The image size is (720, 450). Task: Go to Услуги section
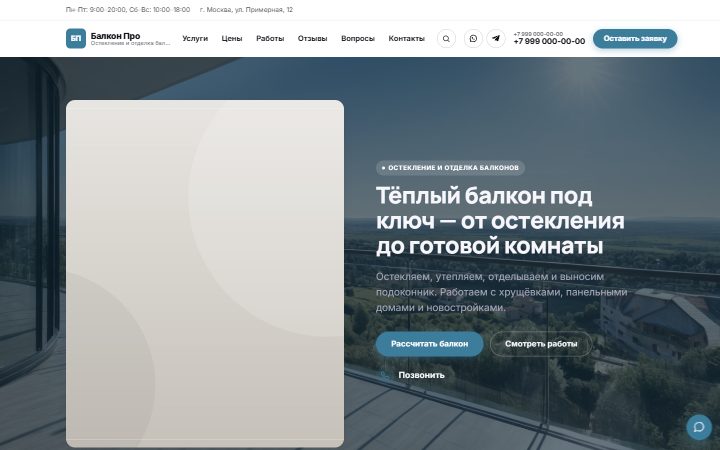pyautogui.click(x=195, y=39)
